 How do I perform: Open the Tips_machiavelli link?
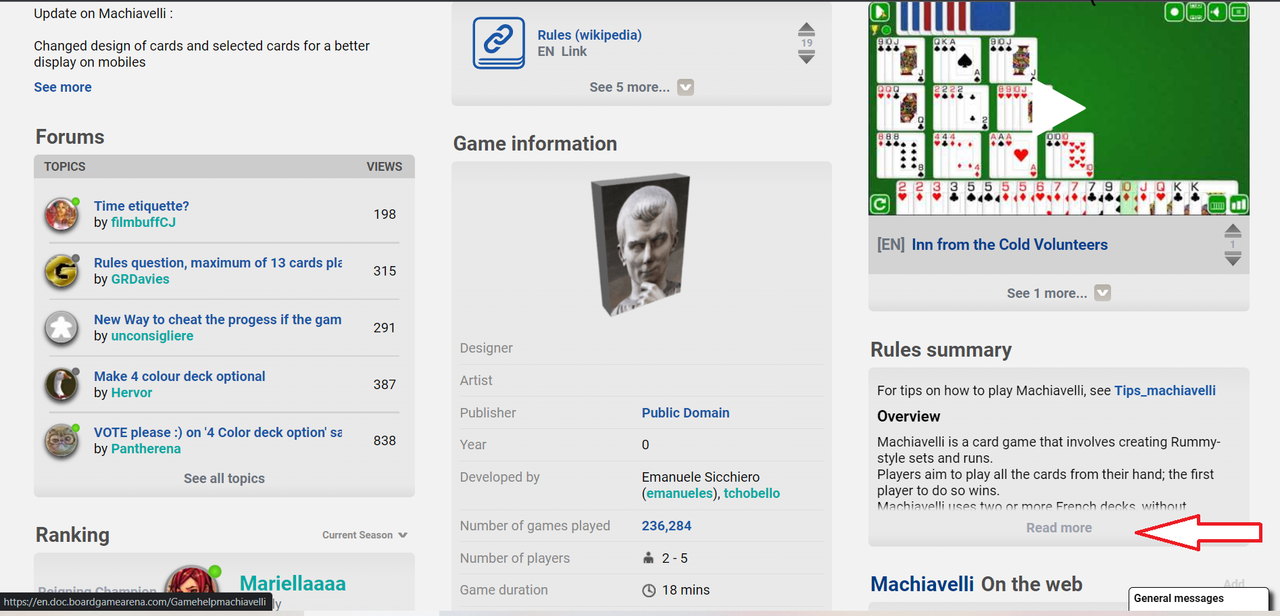(x=1165, y=391)
